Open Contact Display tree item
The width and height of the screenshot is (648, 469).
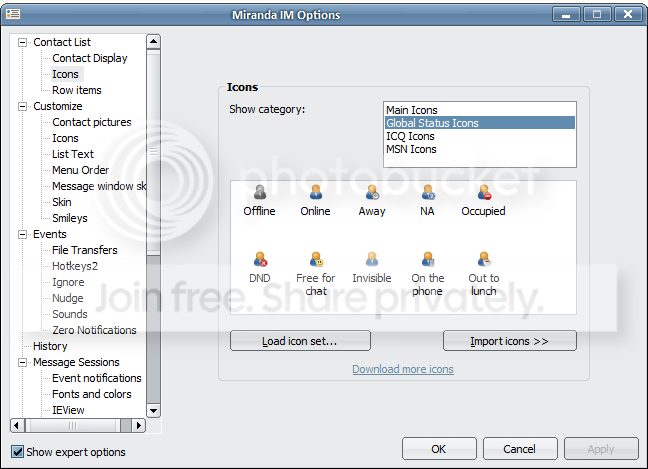[x=90, y=58]
